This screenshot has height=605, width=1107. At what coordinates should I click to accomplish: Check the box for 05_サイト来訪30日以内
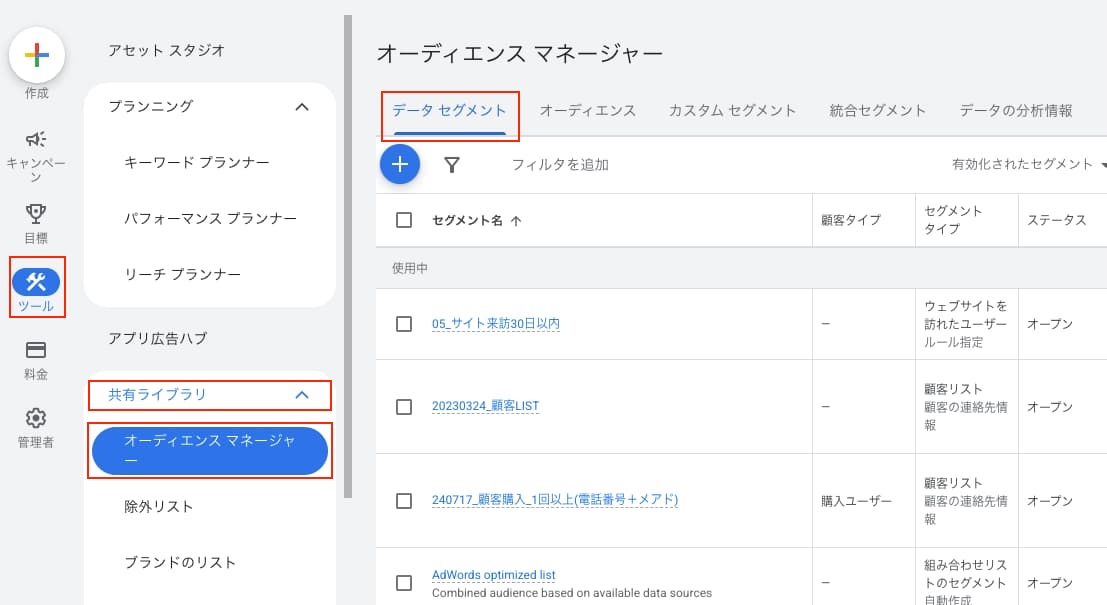pos(404,324)
